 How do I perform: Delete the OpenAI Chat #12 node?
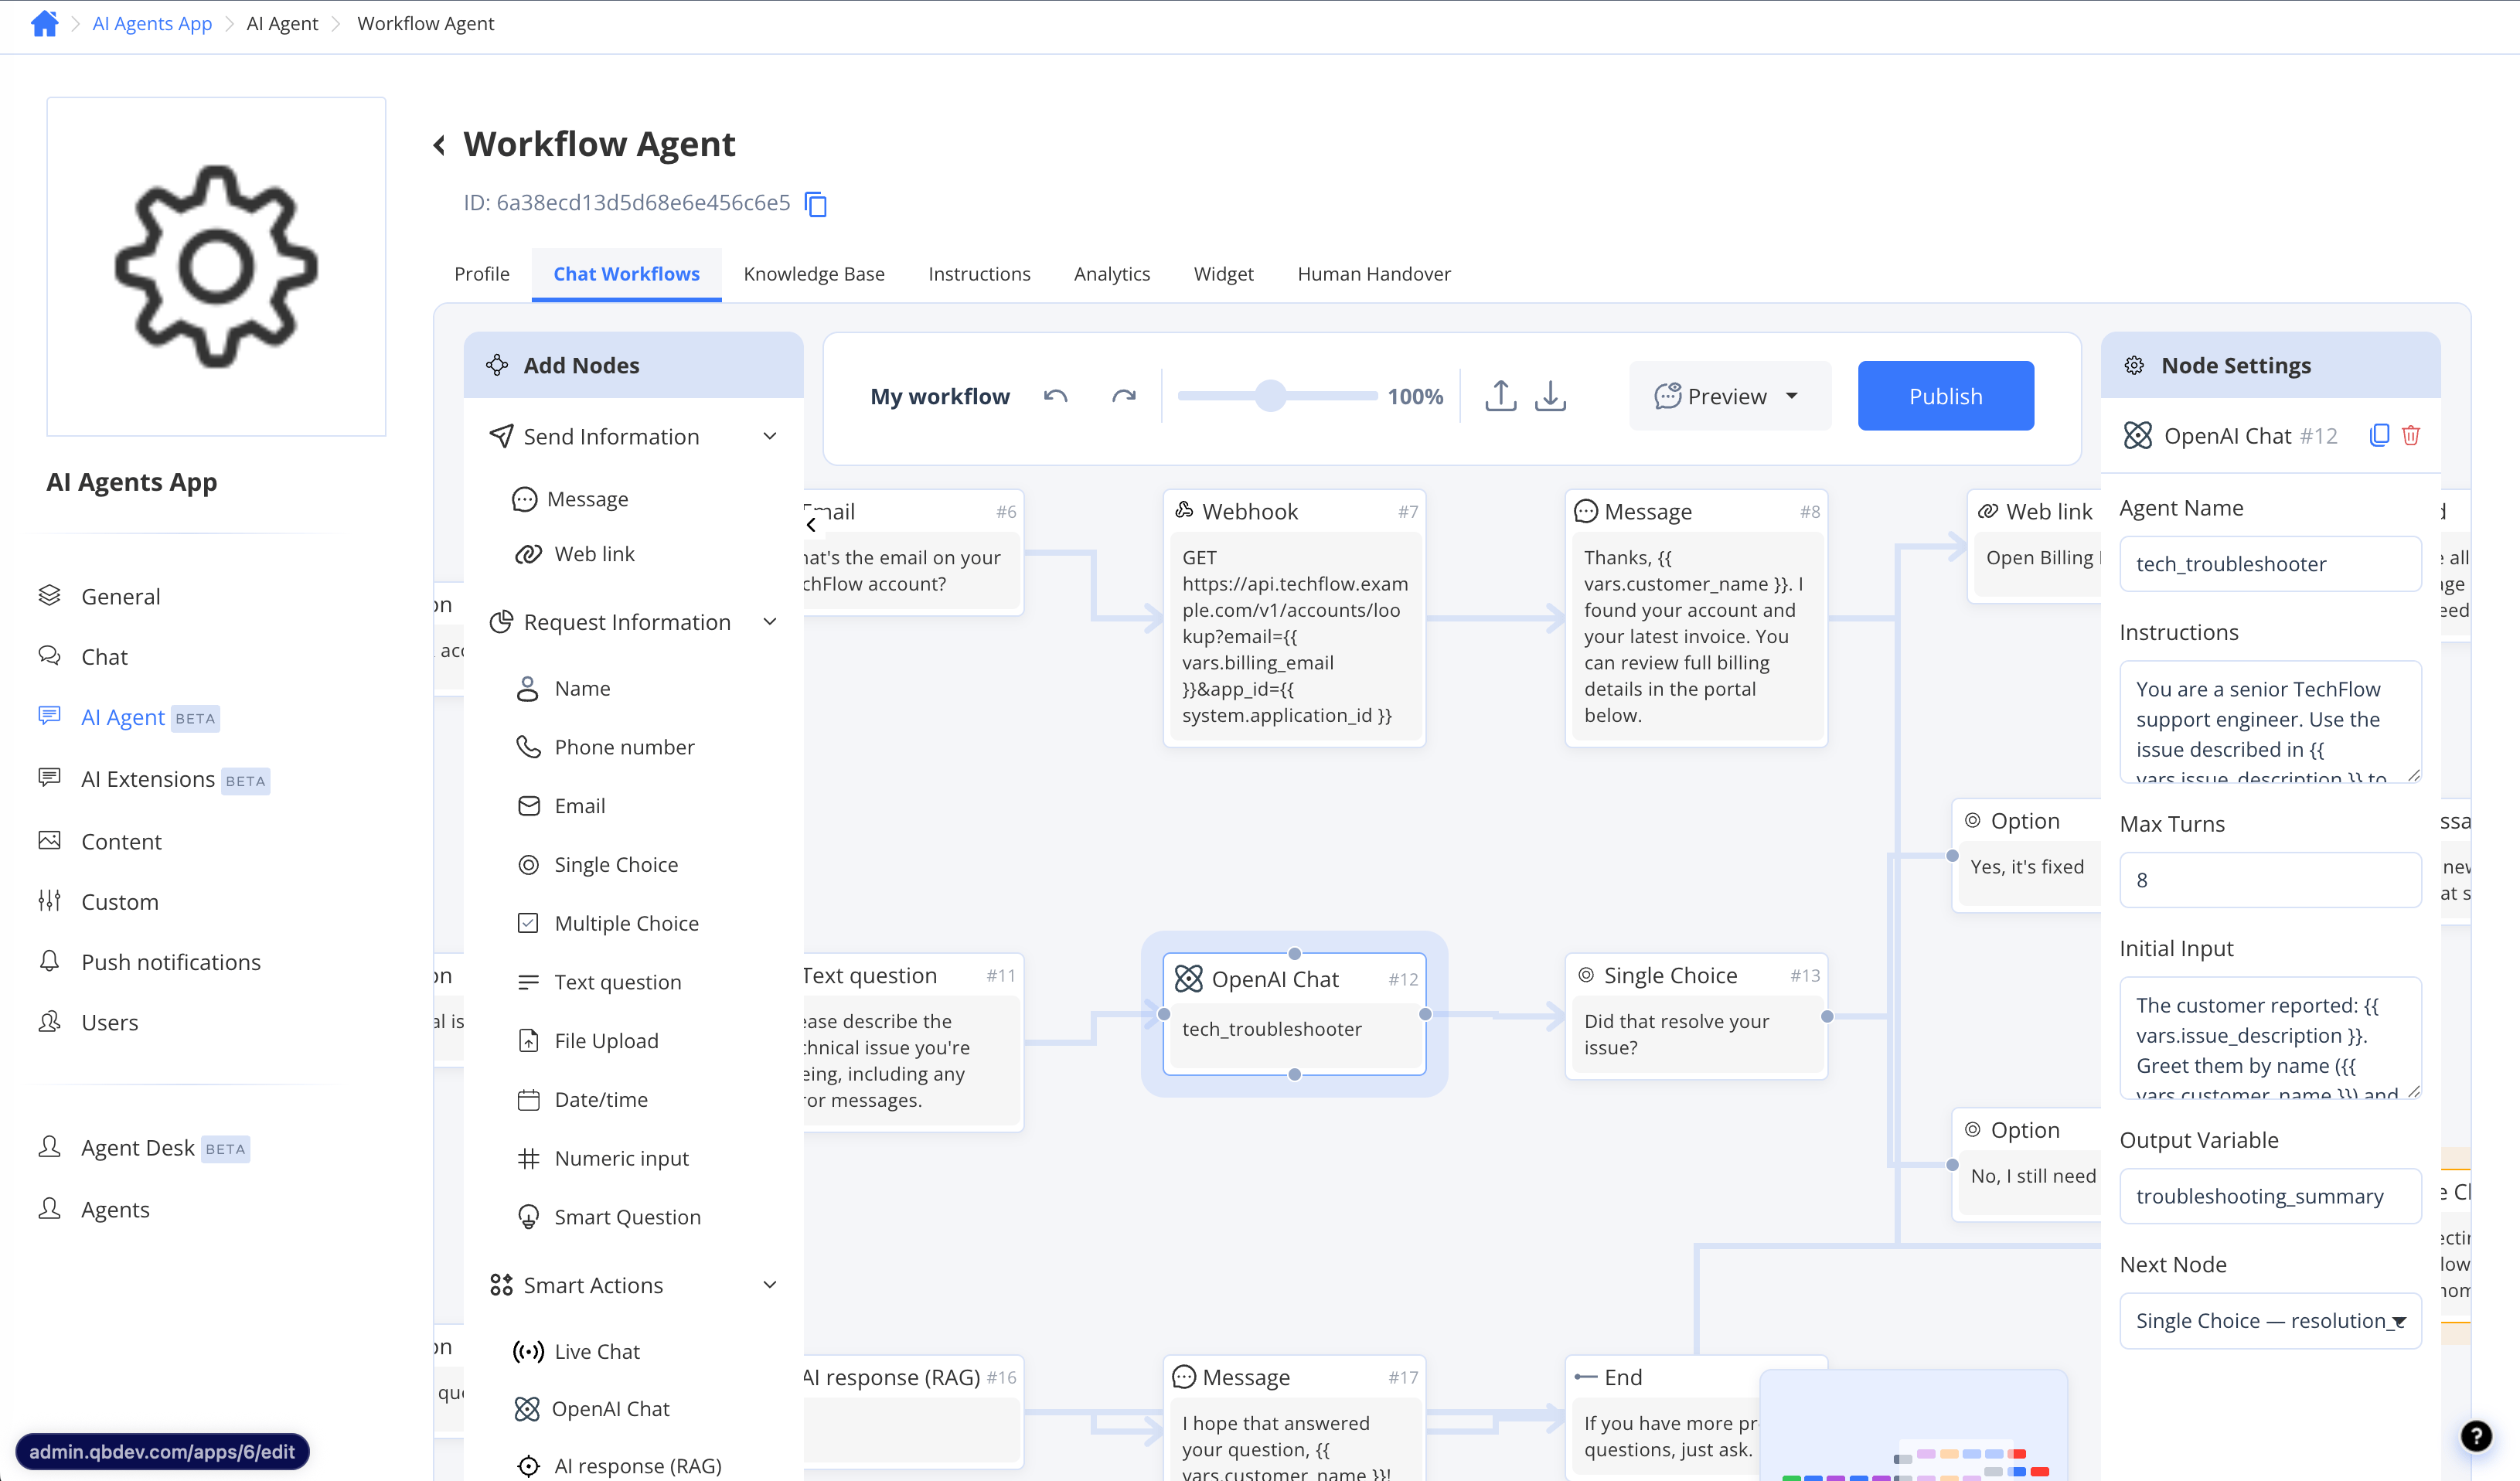pos(2411,435)
